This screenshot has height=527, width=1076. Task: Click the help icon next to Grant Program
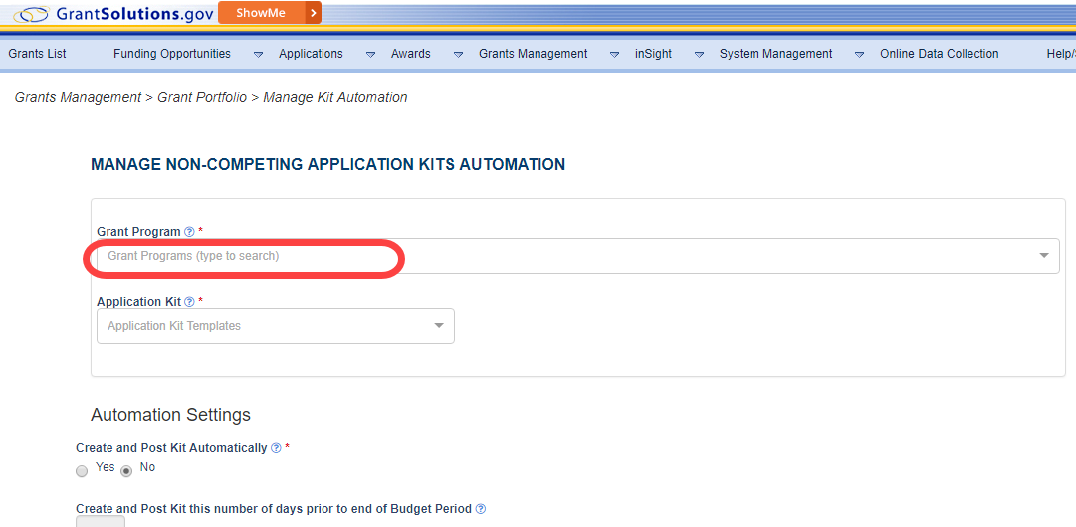(189, 232)
